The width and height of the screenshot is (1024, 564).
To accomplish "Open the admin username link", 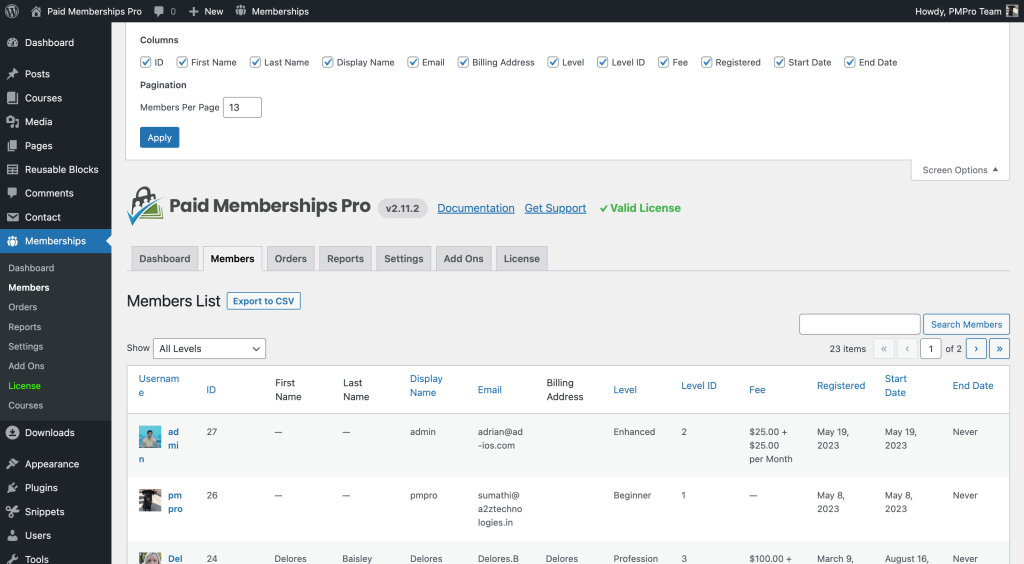I will [173, 439].
